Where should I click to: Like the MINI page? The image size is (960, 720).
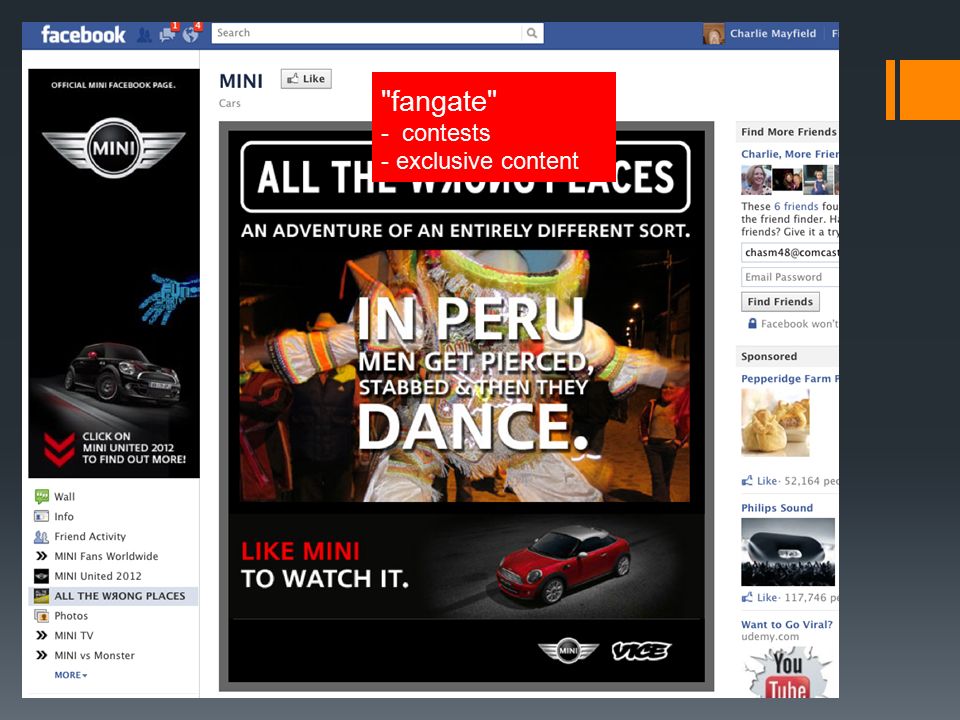(x=306, y=79)
